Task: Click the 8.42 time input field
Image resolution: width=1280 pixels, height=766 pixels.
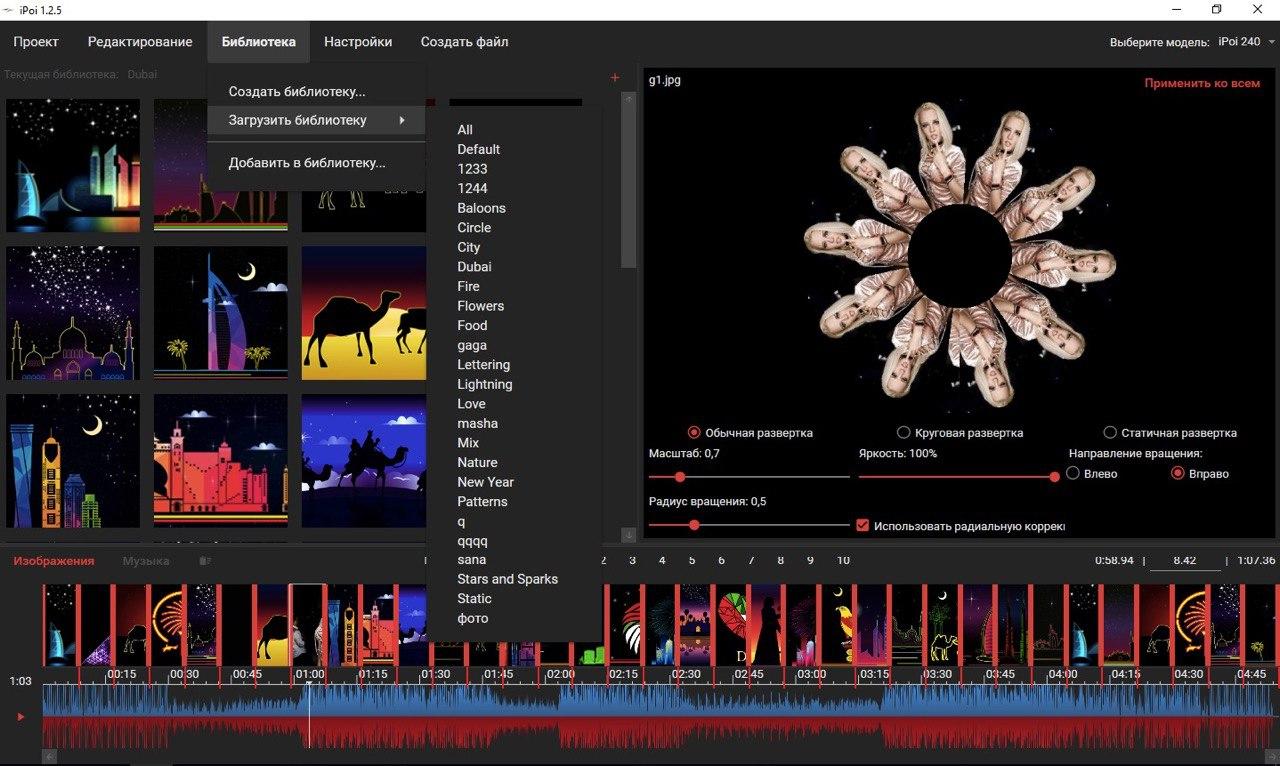Action: 1184,561
